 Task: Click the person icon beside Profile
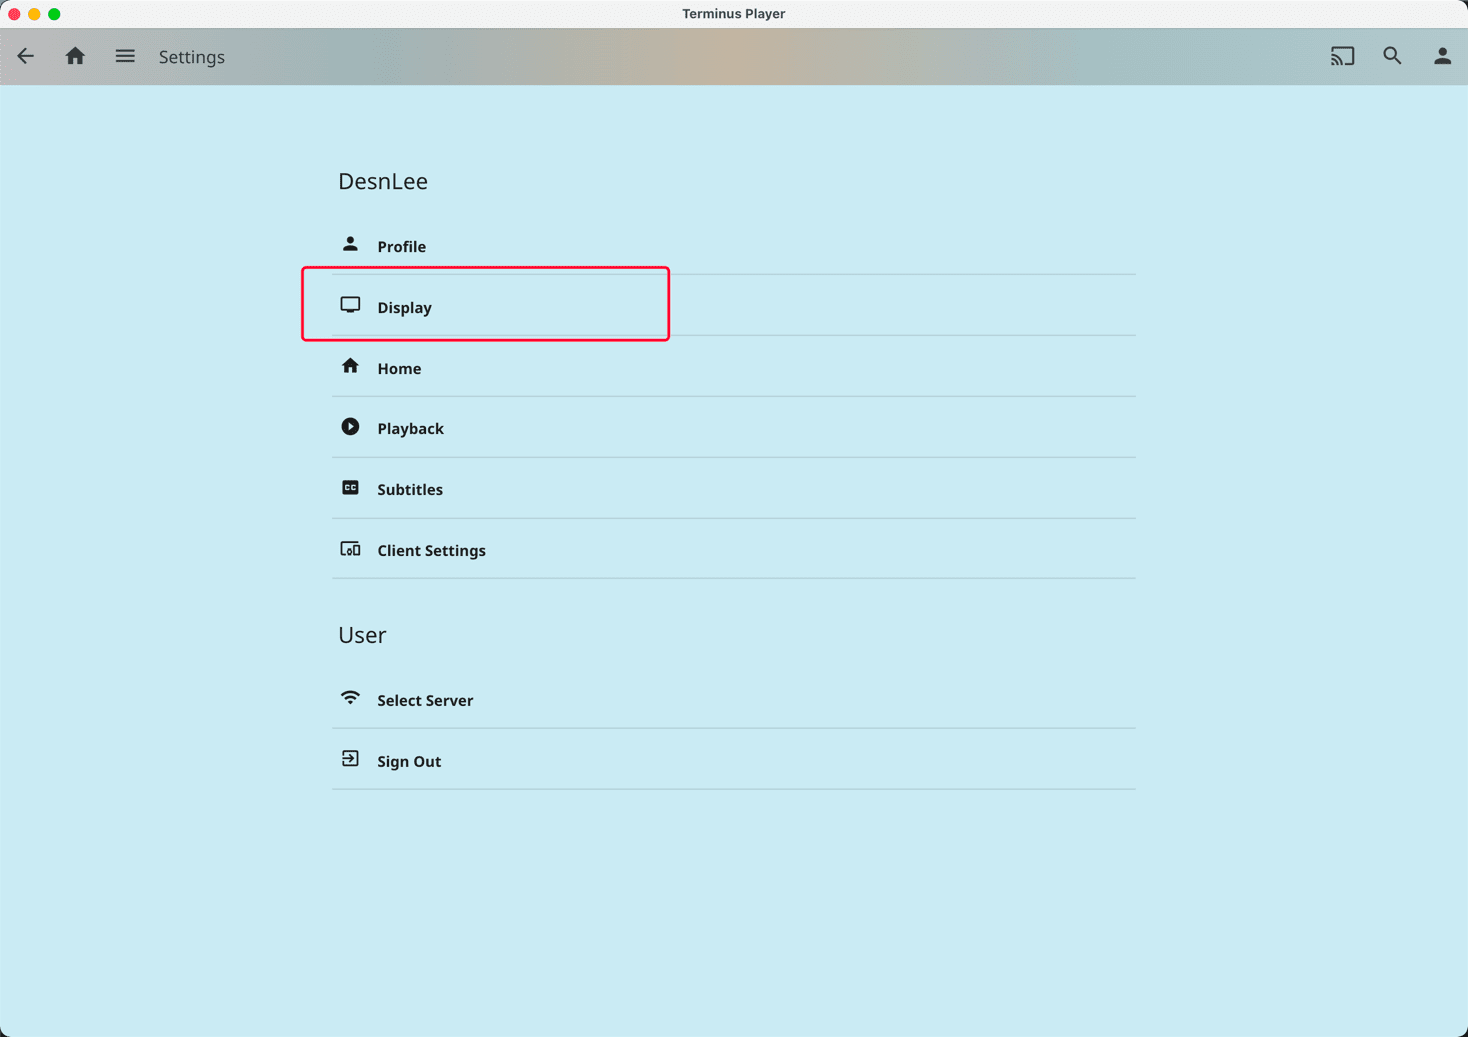[x=350, y=245]
